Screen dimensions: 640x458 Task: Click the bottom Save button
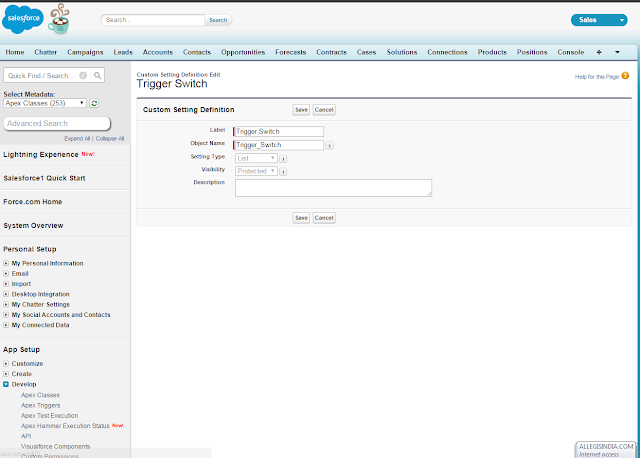[301, 218]
